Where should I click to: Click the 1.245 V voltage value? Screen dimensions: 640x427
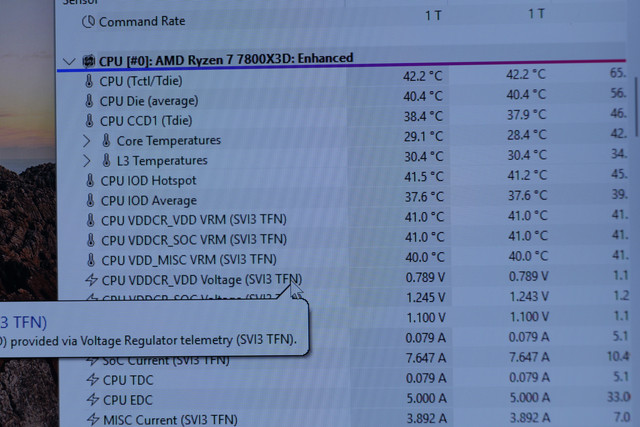point(425,298)
